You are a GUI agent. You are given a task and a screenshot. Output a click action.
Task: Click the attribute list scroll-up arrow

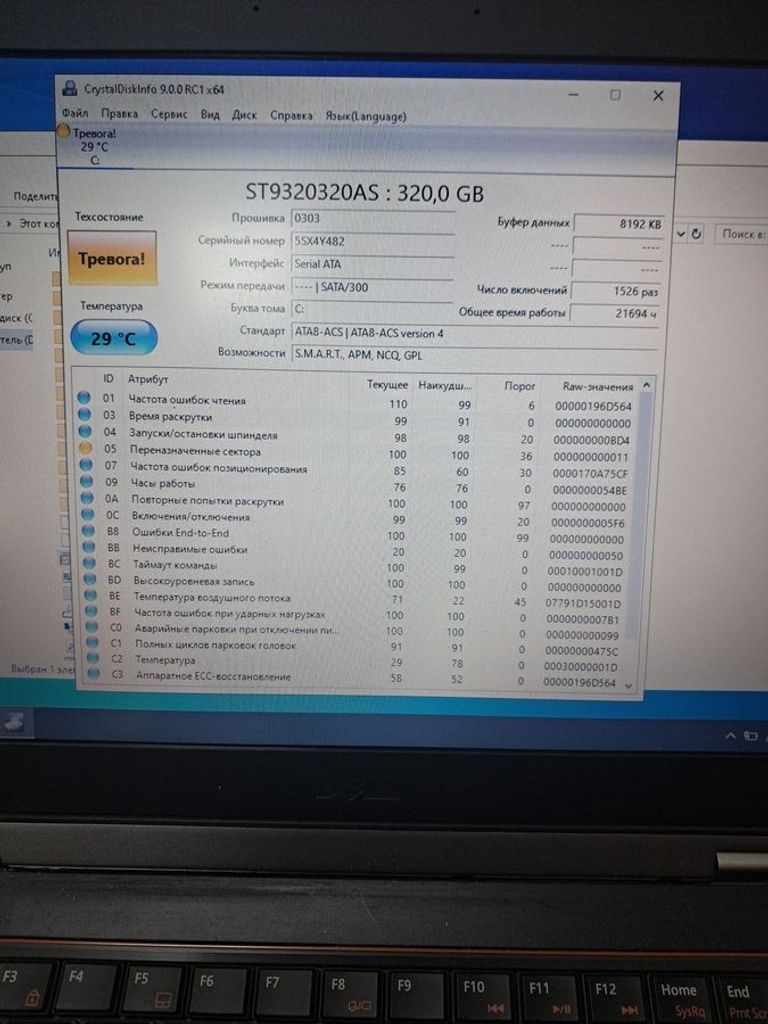click(x=646, y=385)
